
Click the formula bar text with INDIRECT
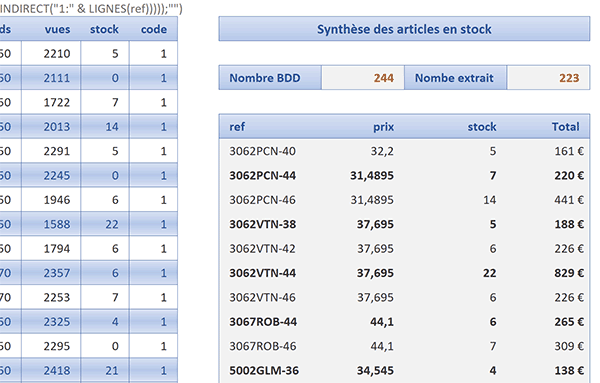[91, 8]
